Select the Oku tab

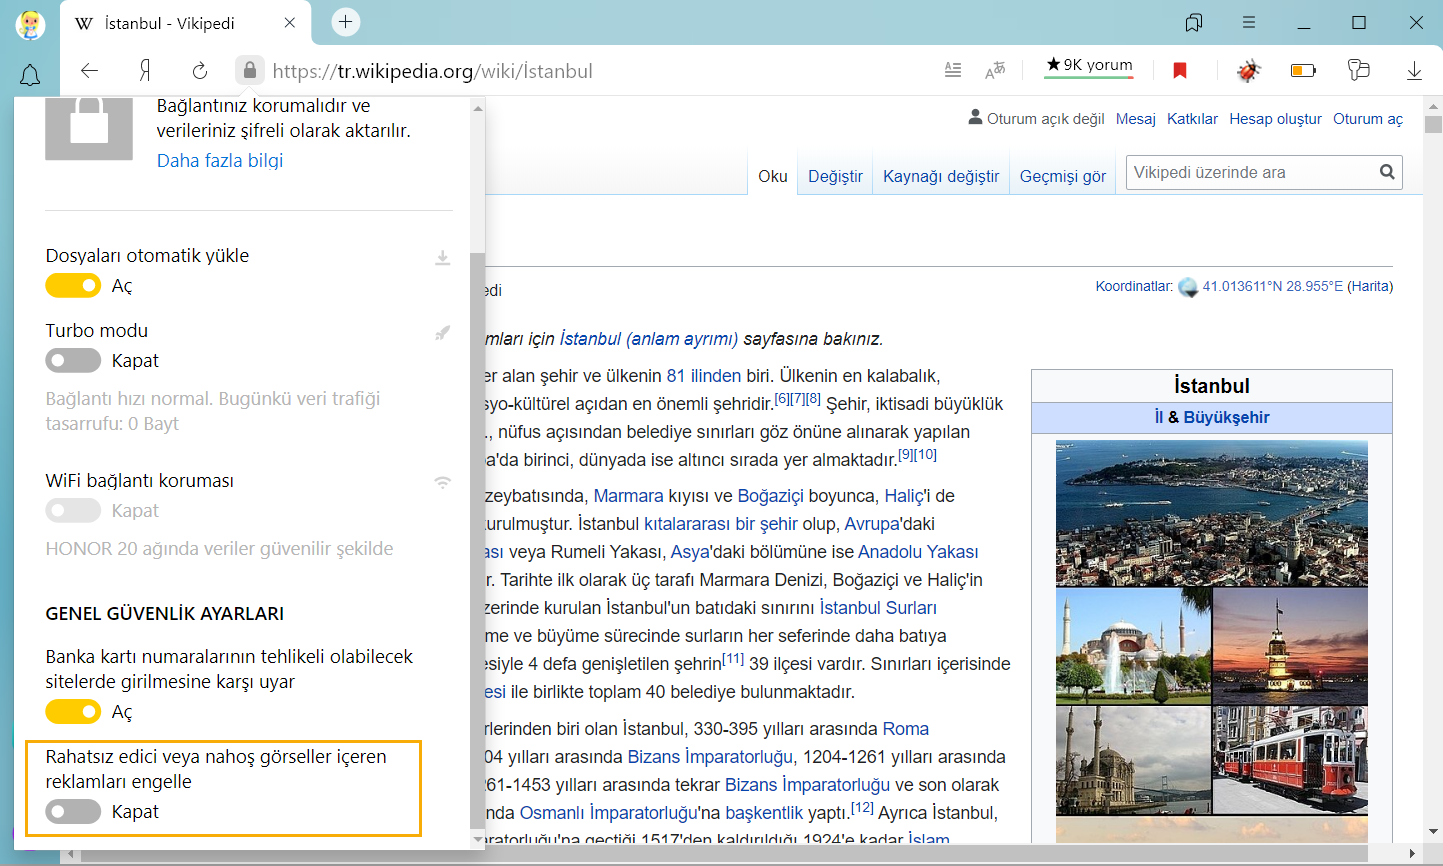click(773, 176)
